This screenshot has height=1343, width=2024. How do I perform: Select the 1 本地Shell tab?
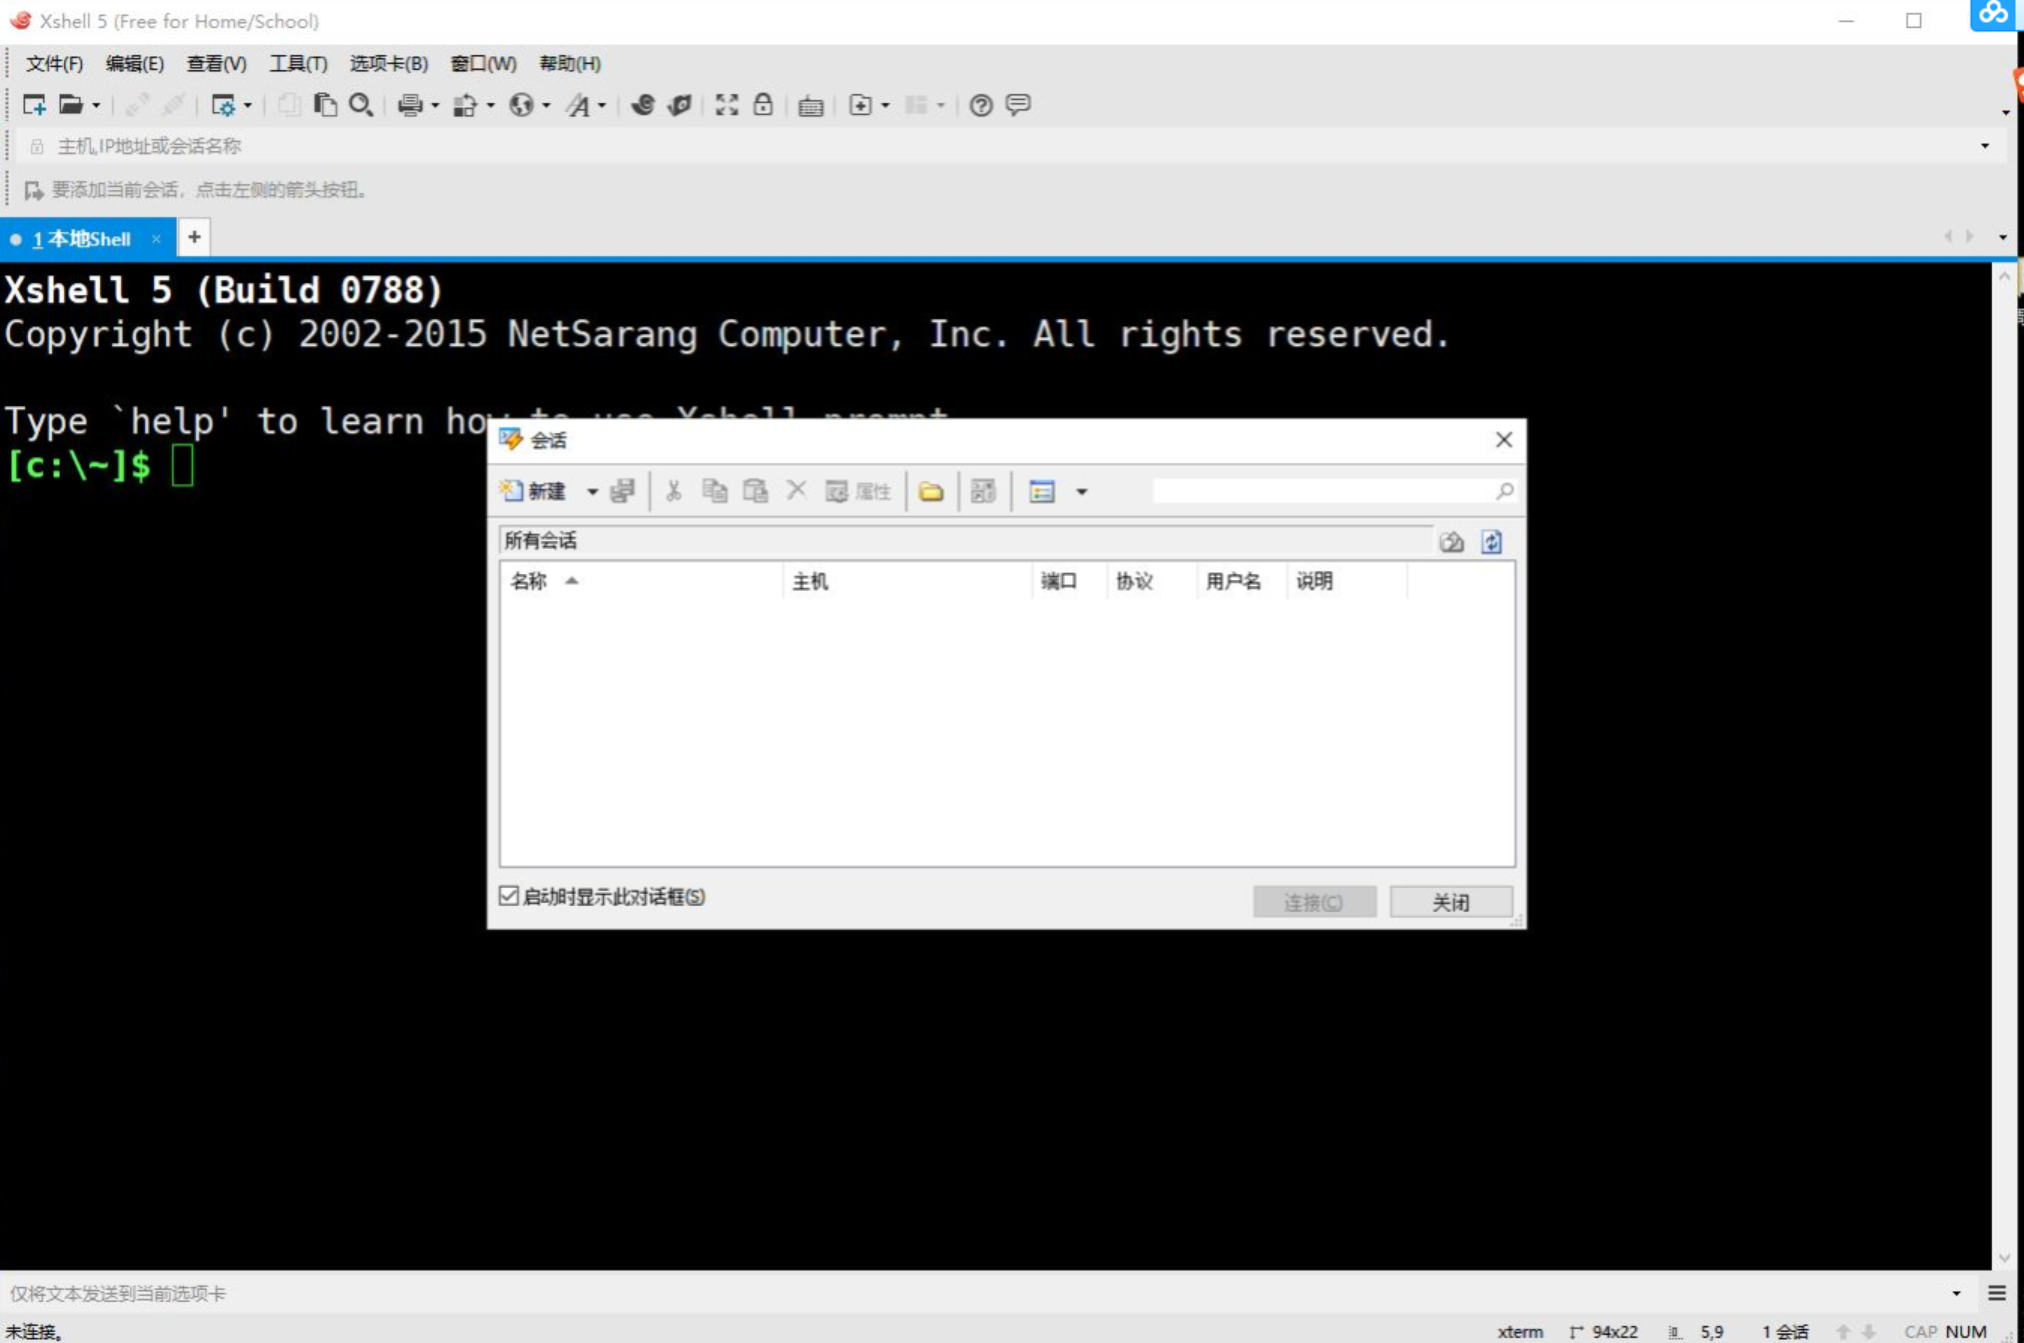click(x=82, y=239)
